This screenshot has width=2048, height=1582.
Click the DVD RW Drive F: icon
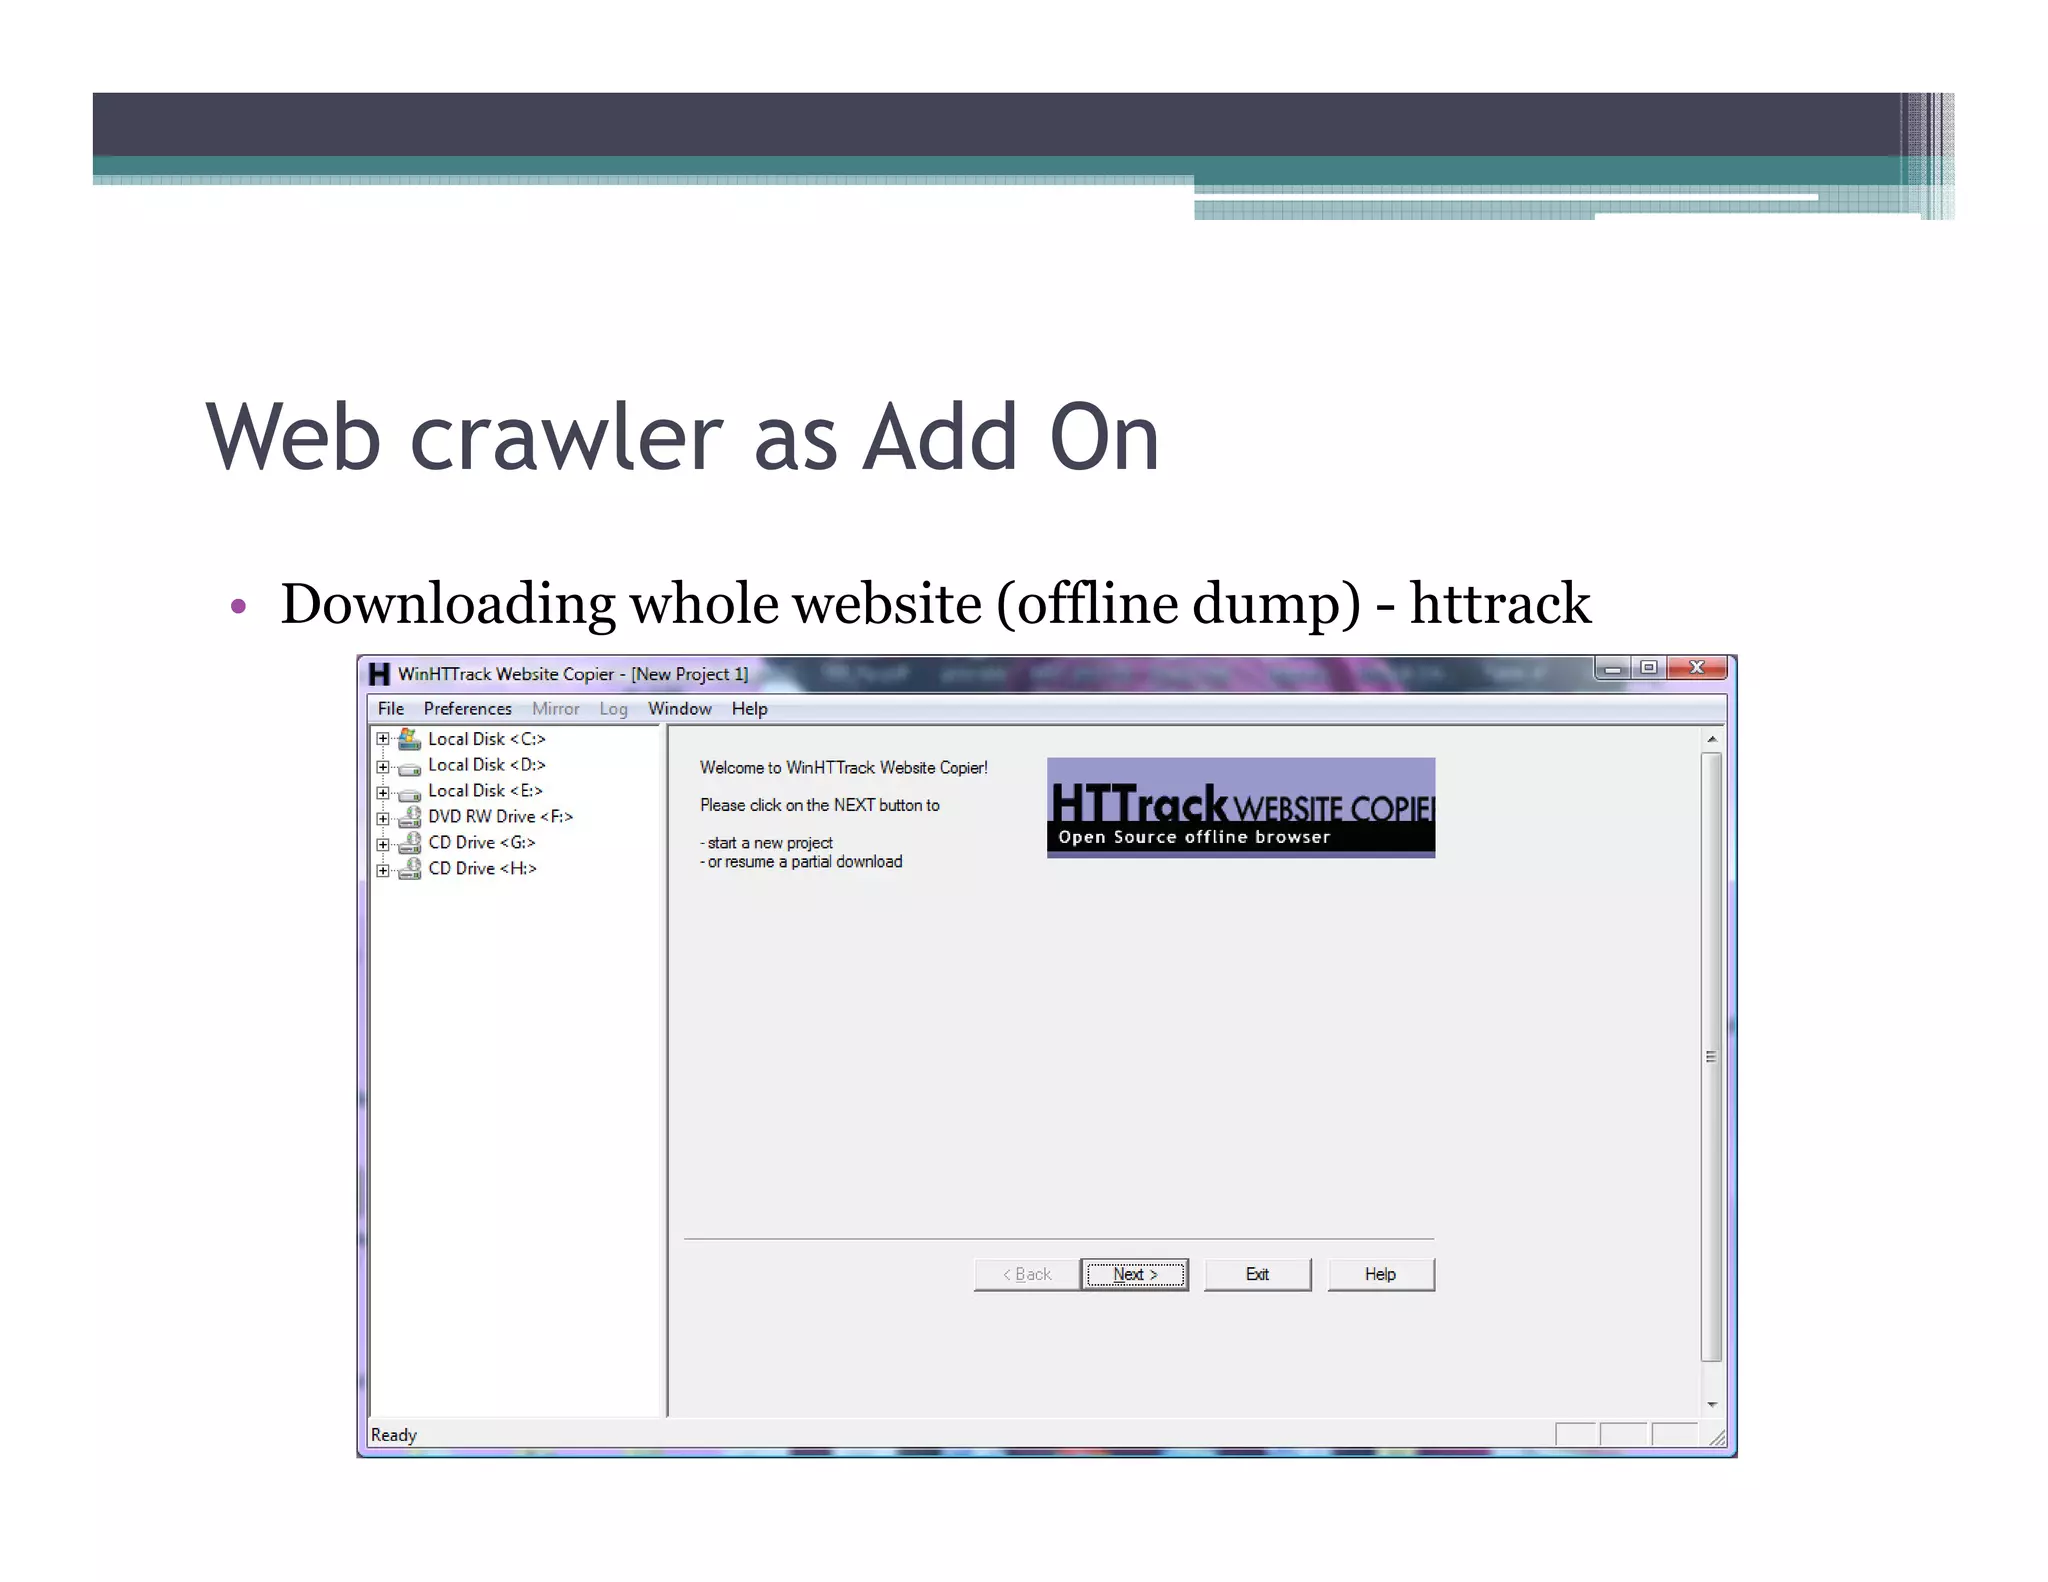point(409,817)
